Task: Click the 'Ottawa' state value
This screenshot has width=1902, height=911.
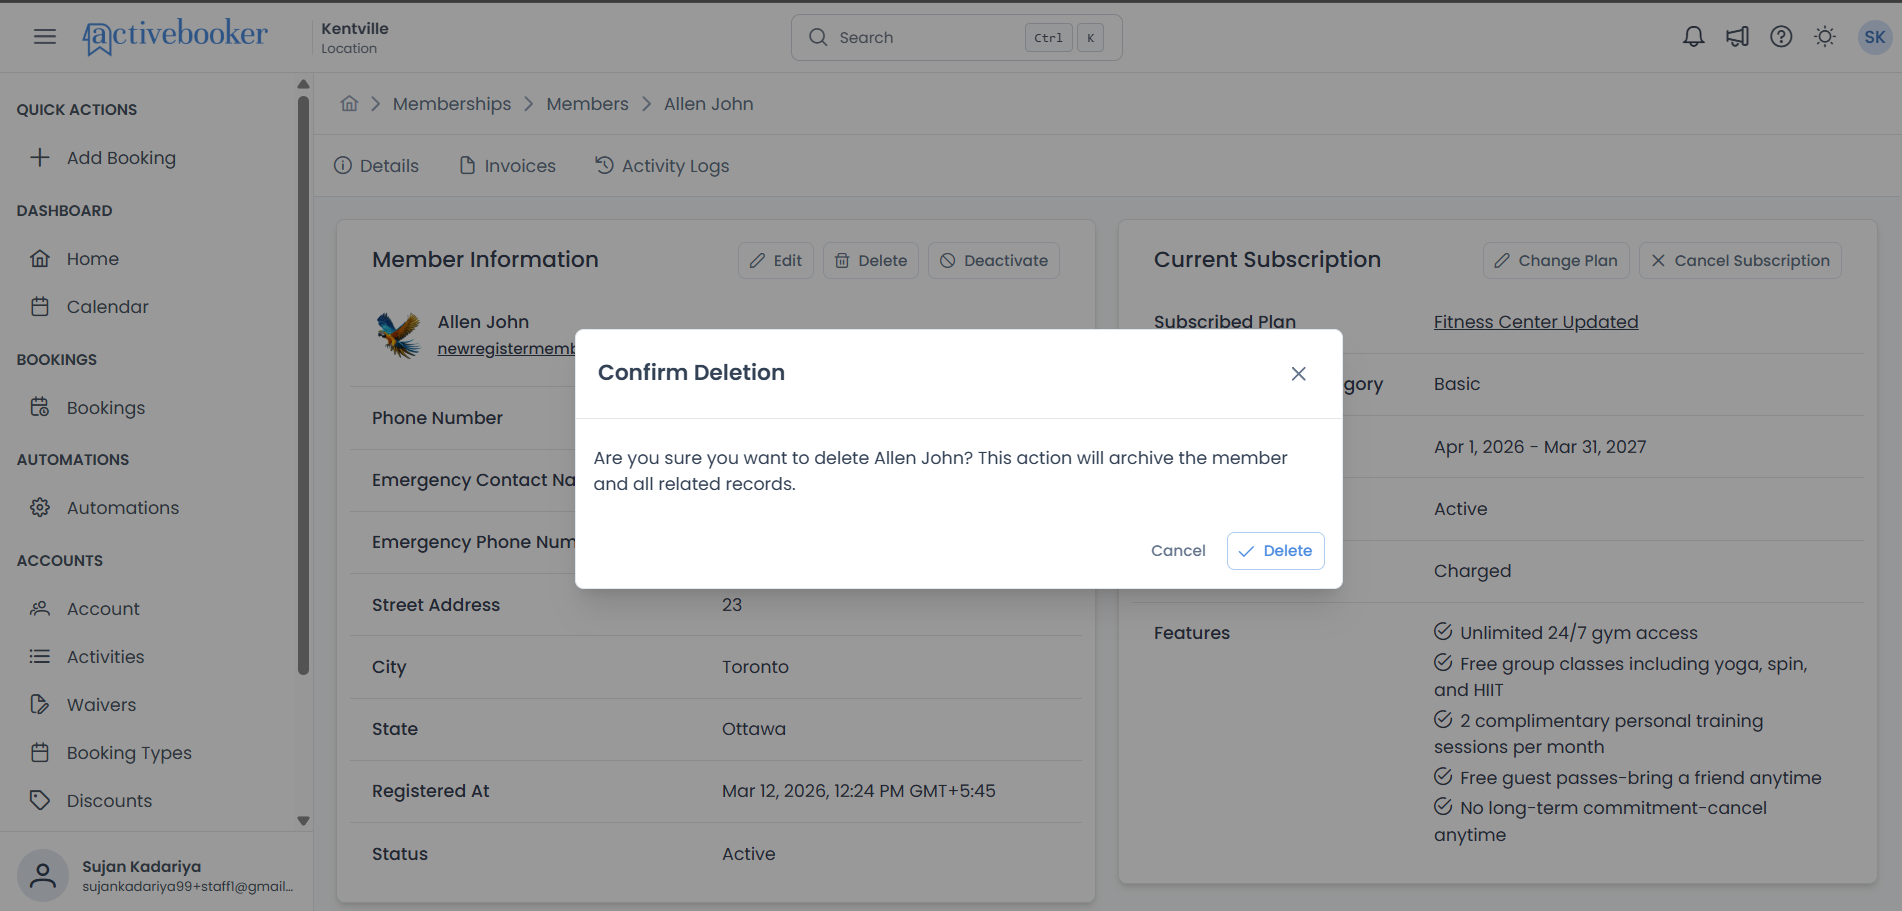Action: point(754,729)
